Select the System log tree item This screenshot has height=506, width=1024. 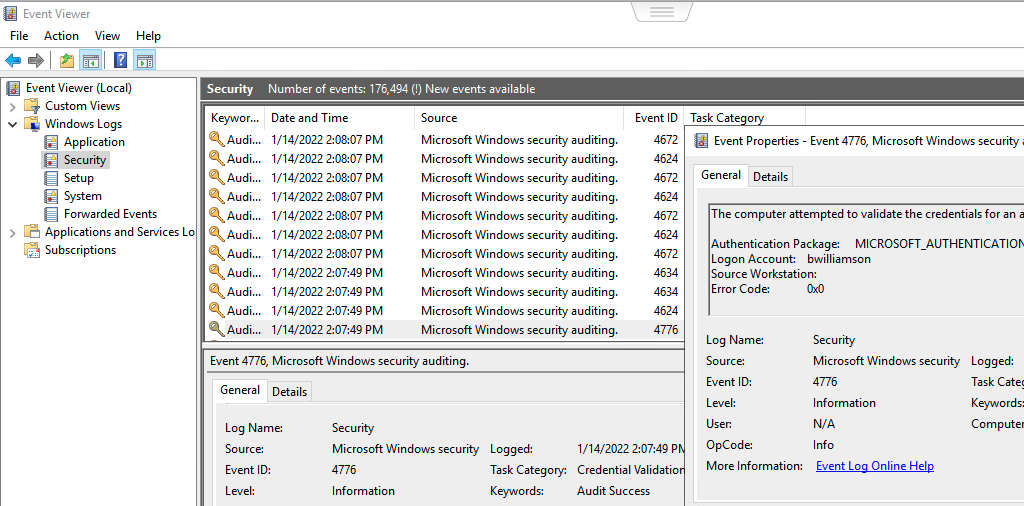82,196
